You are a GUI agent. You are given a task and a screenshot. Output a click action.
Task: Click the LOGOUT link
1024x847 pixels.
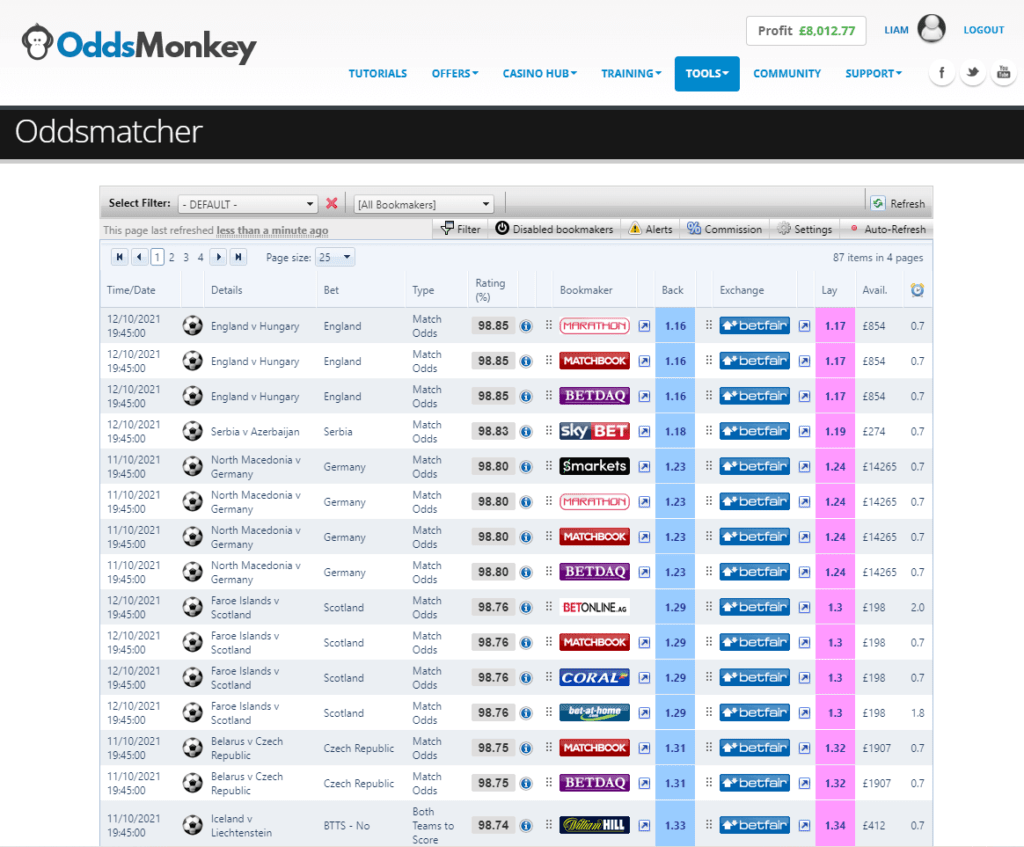(x=983, y=30)
